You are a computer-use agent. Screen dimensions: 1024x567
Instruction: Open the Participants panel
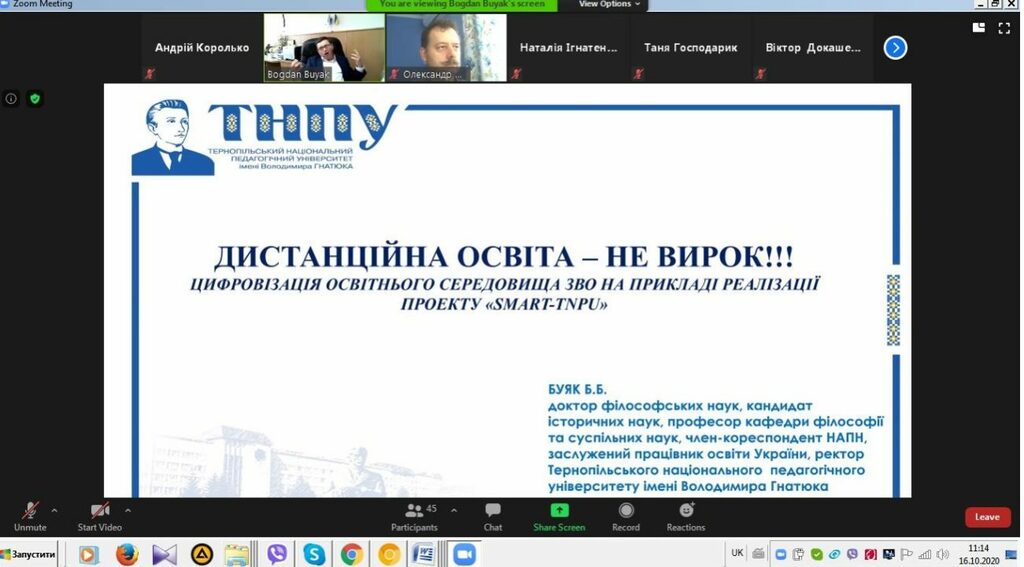[414, 515]
